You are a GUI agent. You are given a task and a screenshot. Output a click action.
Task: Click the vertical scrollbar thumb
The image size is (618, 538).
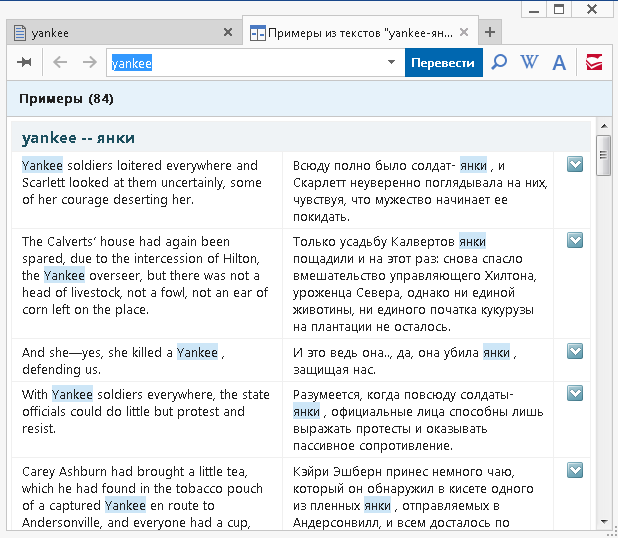coord(603,155)
